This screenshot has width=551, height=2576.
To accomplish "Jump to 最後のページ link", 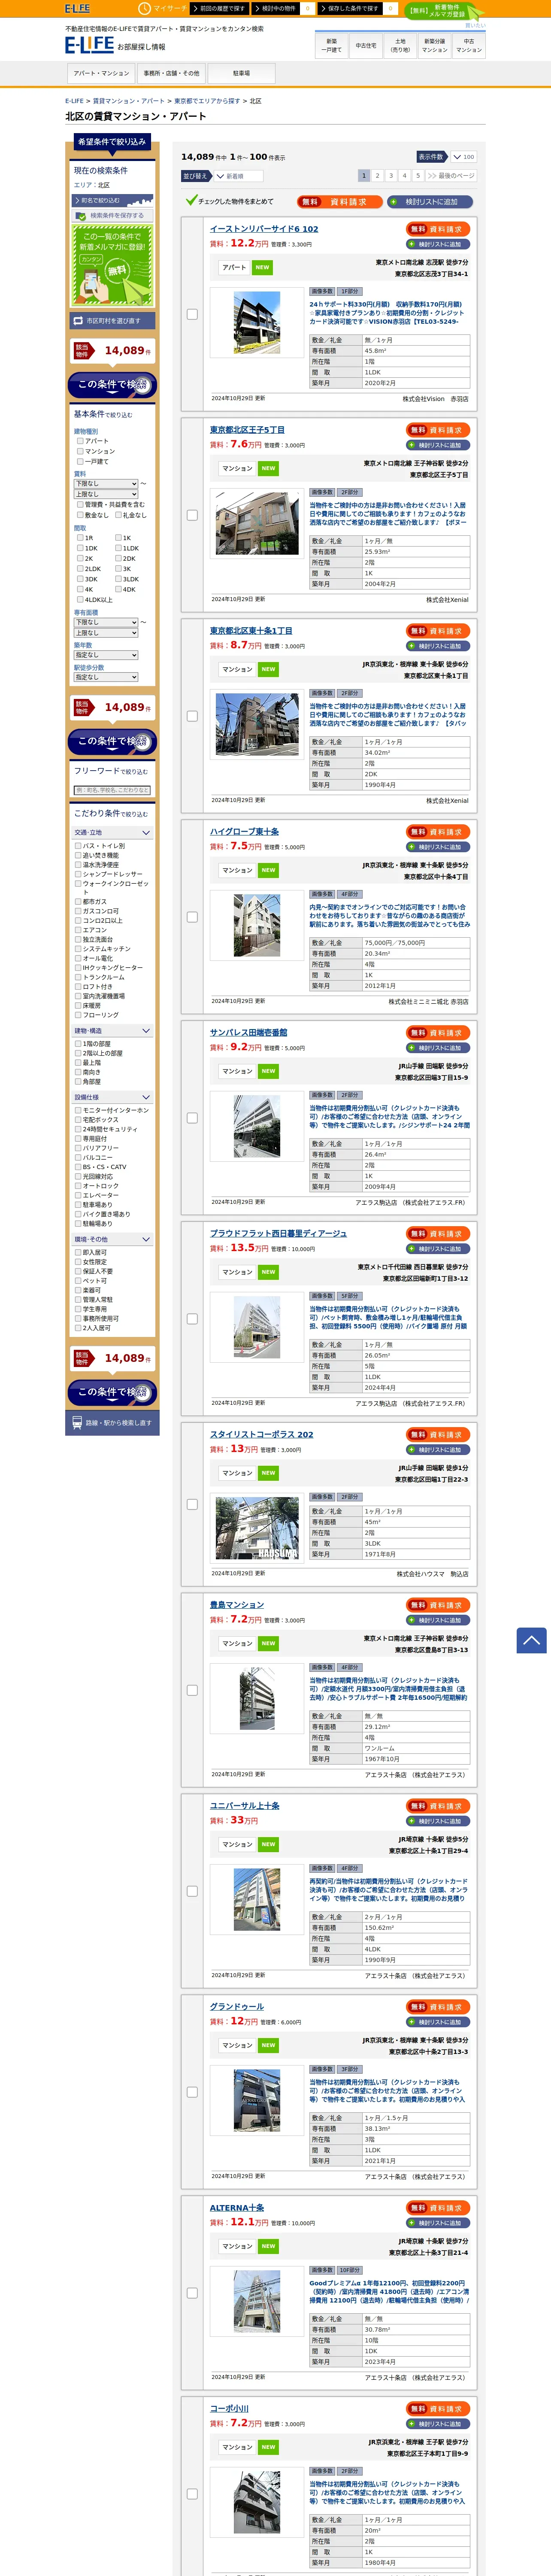I will point(451,175).
